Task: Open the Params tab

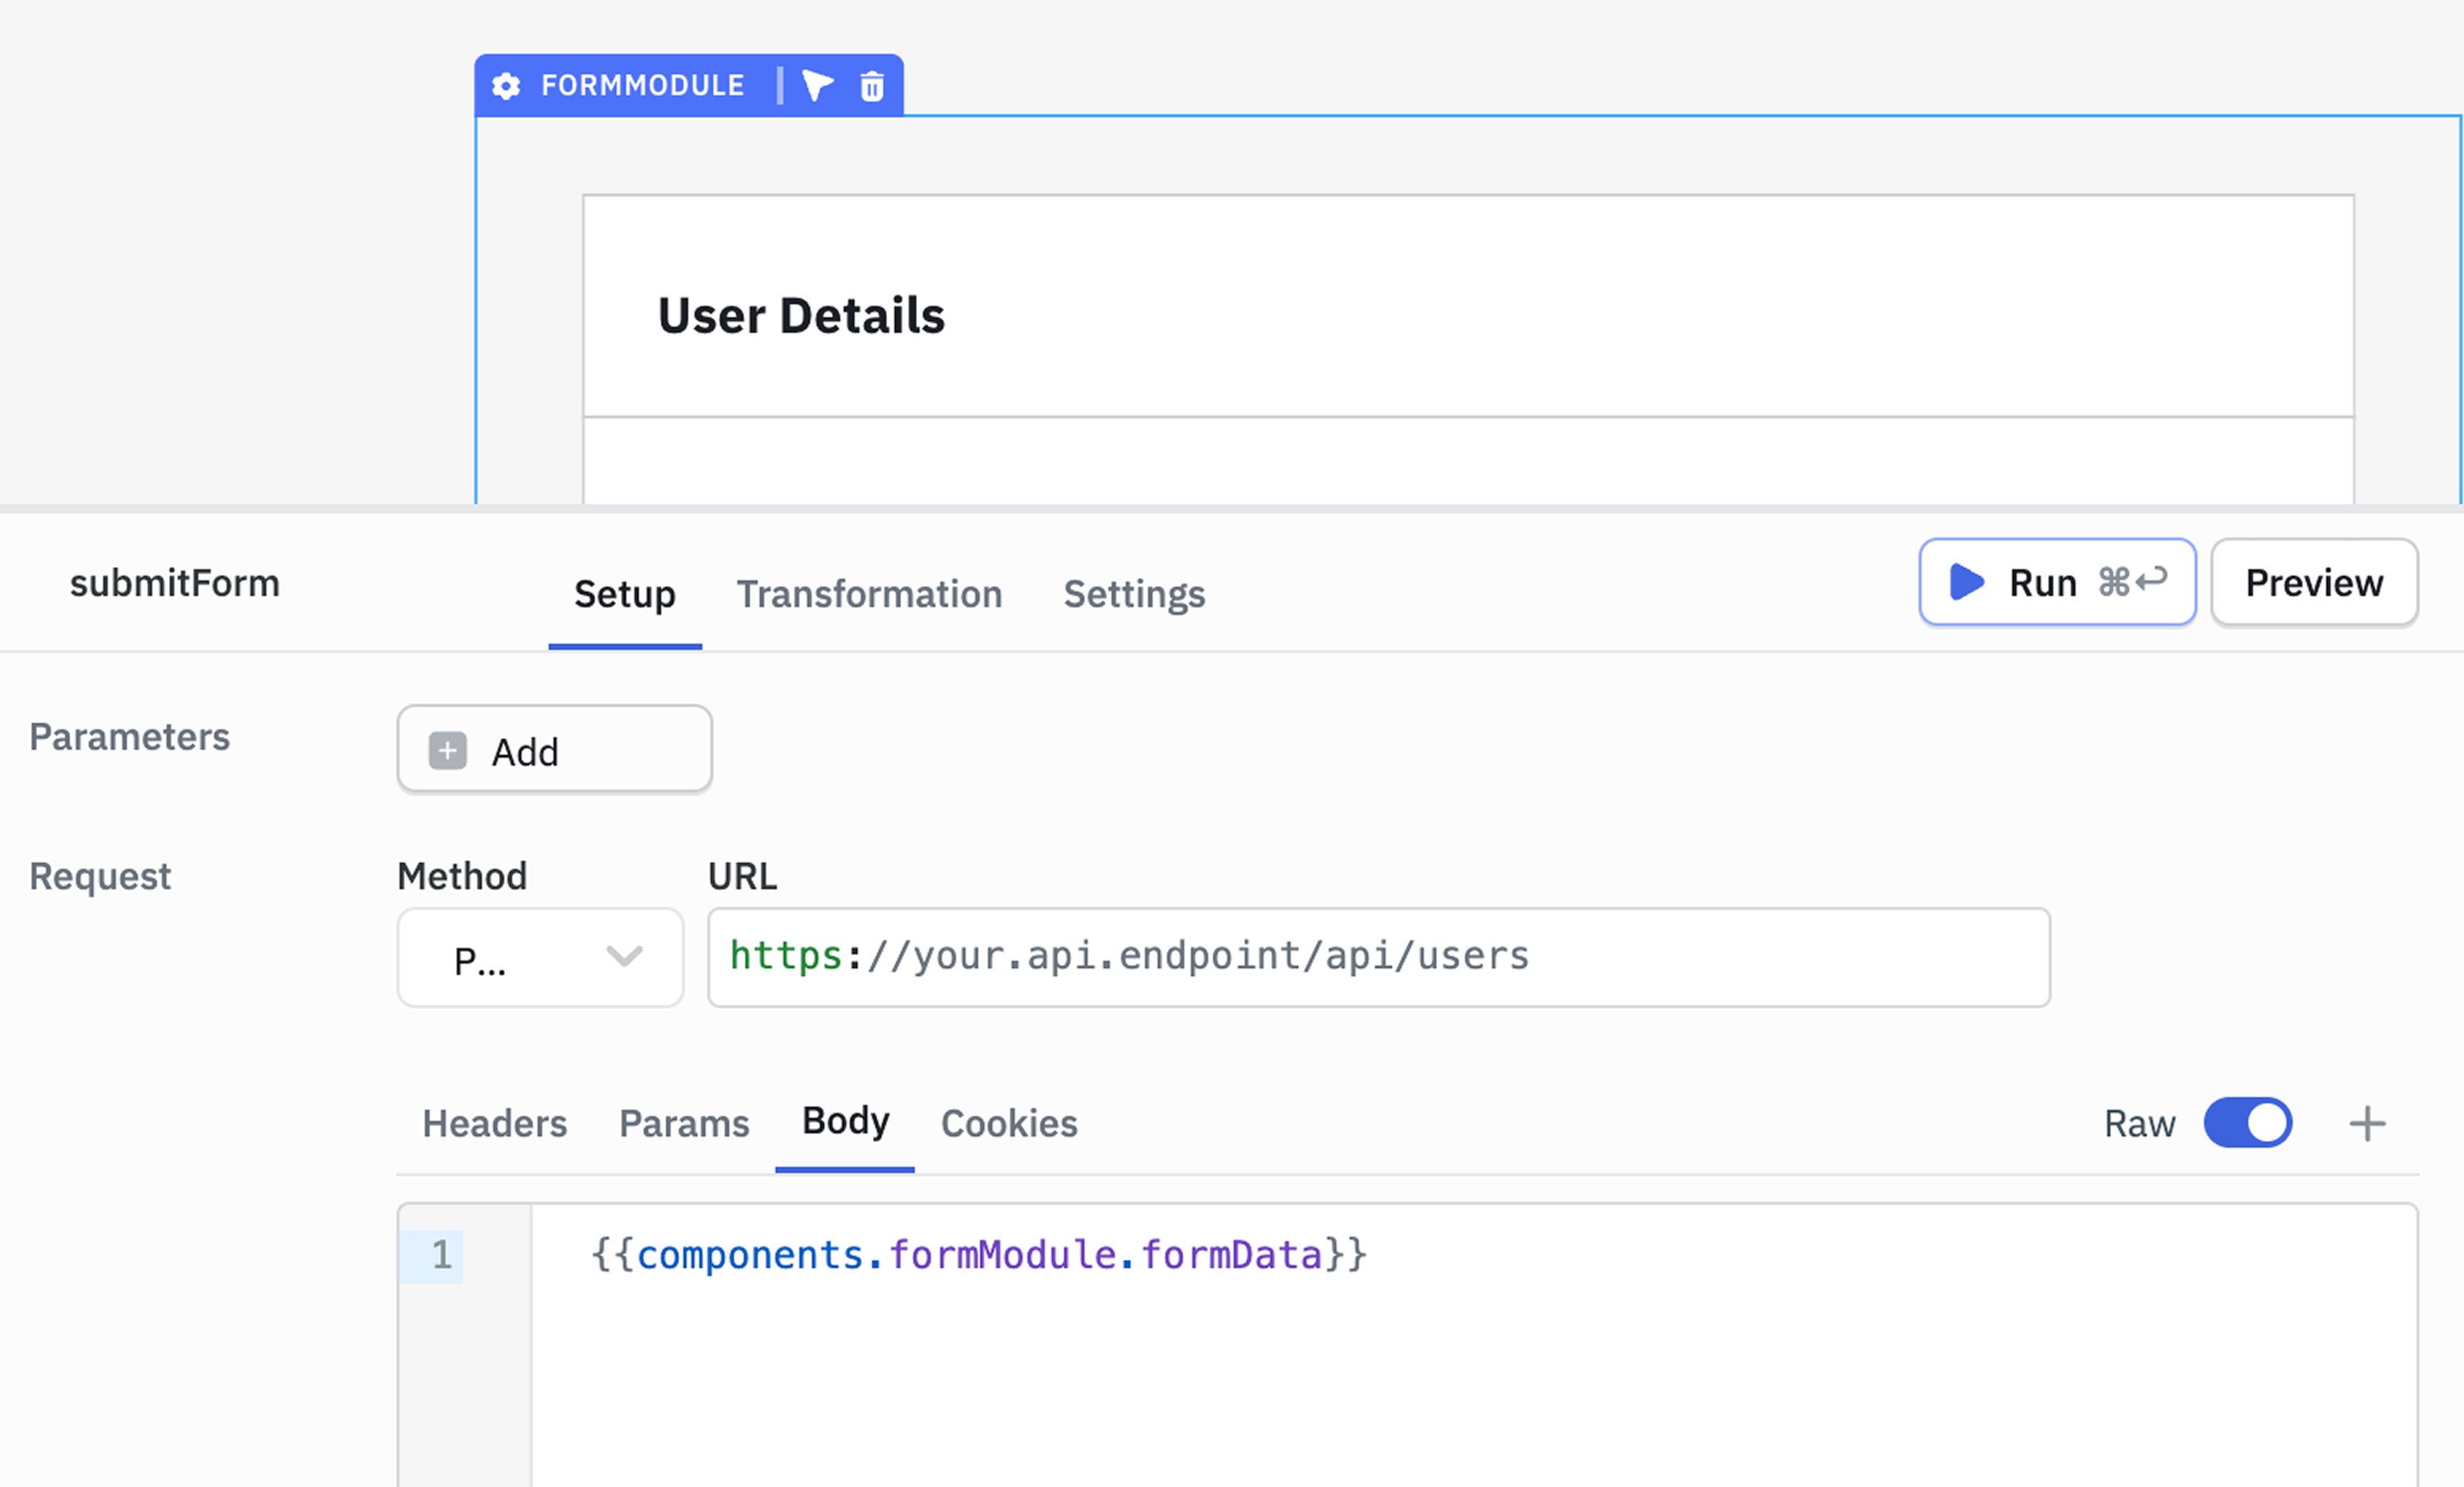Action: click(x=684, y=1123)
